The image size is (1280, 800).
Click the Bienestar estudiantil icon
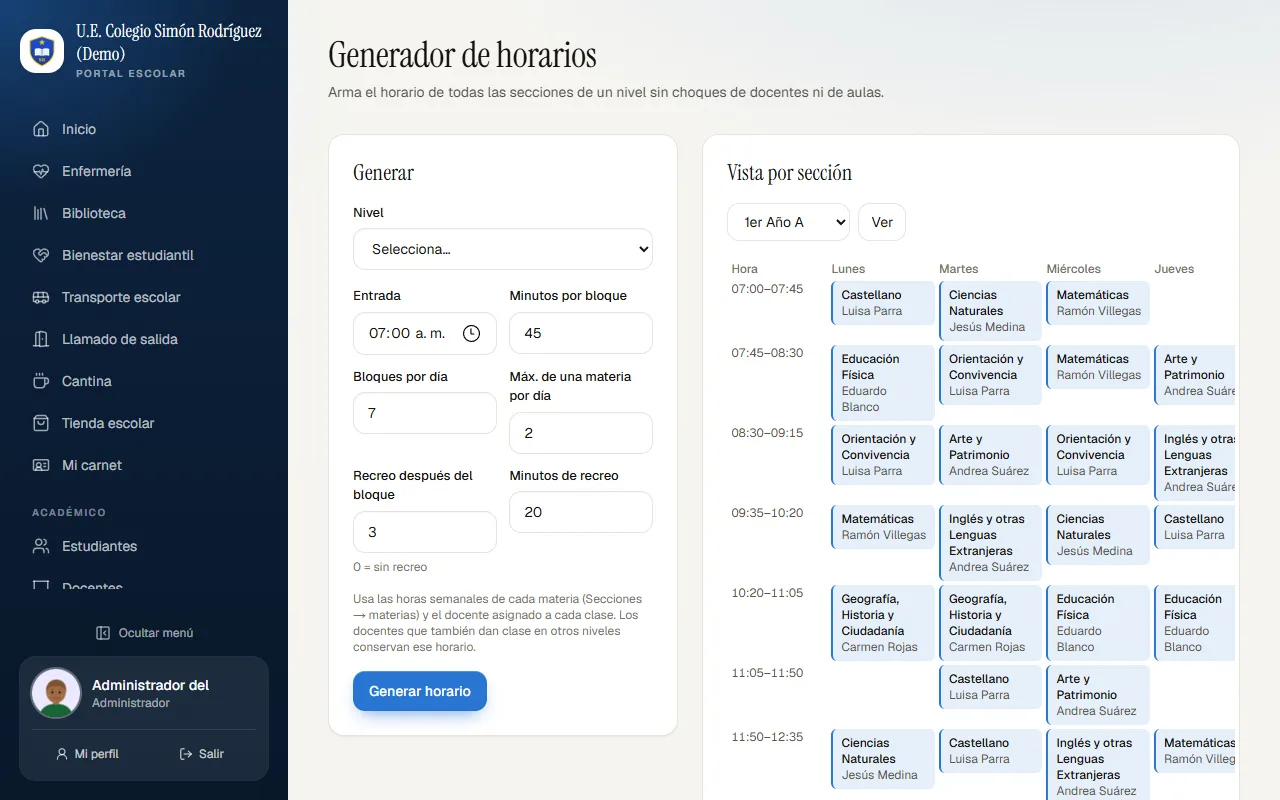point(41,255)
